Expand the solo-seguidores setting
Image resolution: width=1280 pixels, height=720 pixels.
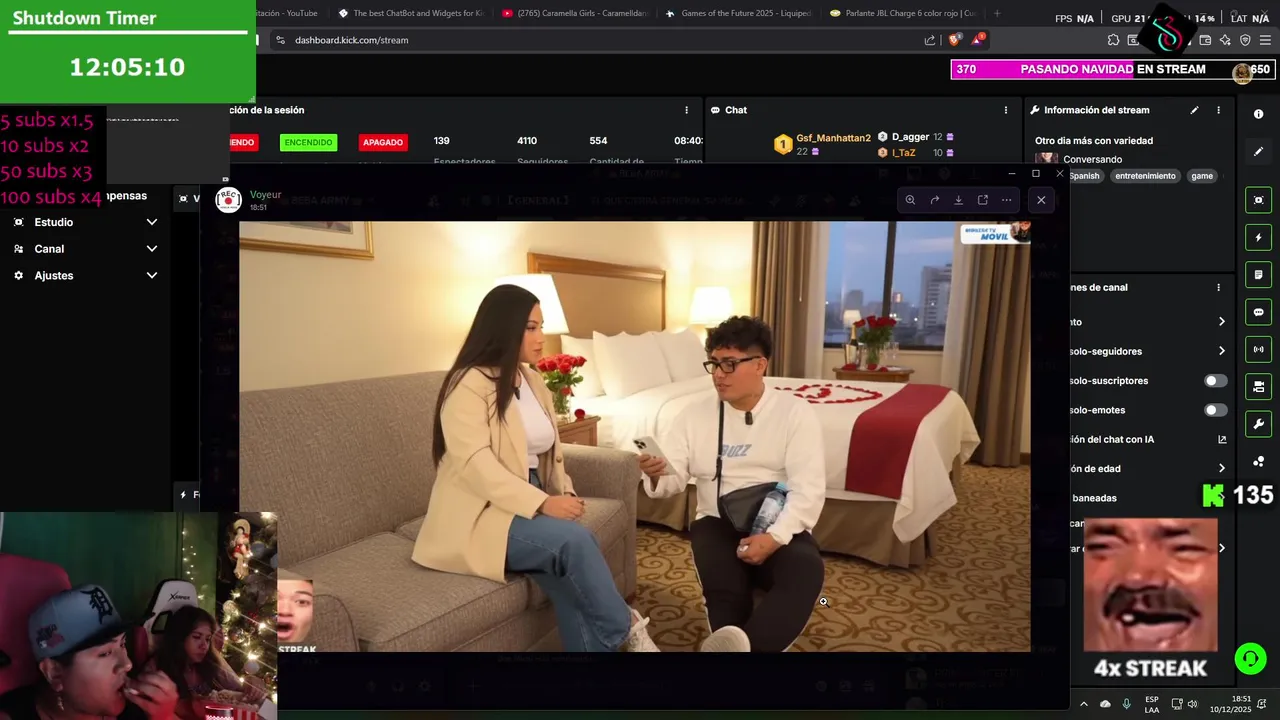point(1221,351)
